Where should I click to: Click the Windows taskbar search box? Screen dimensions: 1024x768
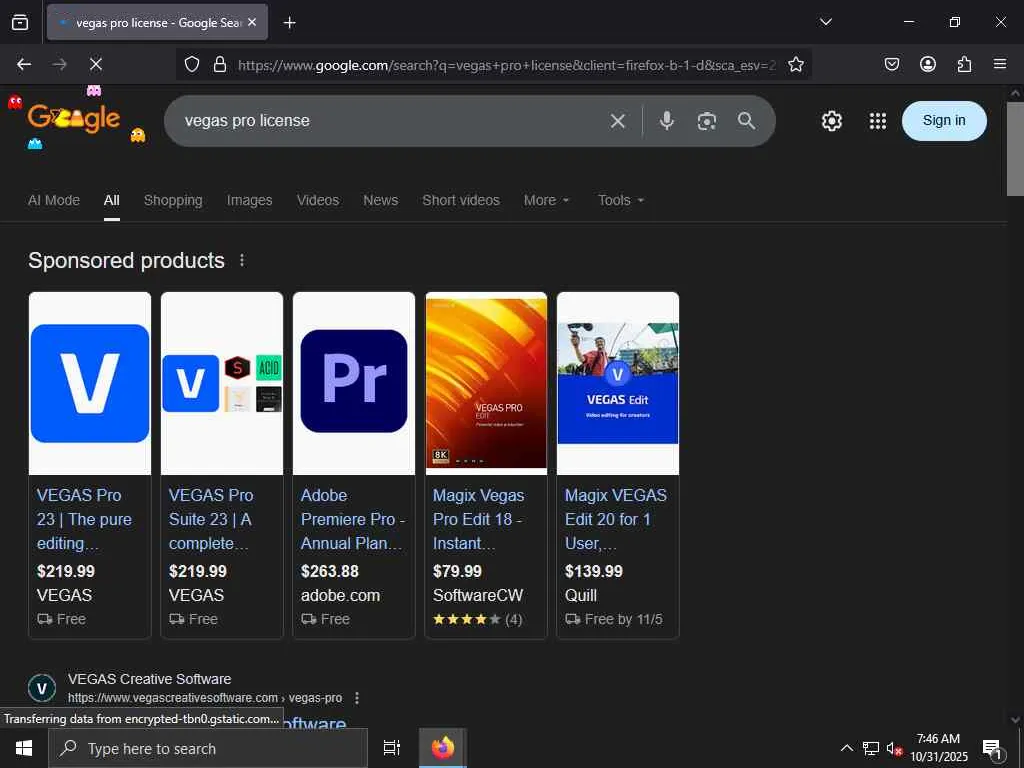(x=208, y=748)
